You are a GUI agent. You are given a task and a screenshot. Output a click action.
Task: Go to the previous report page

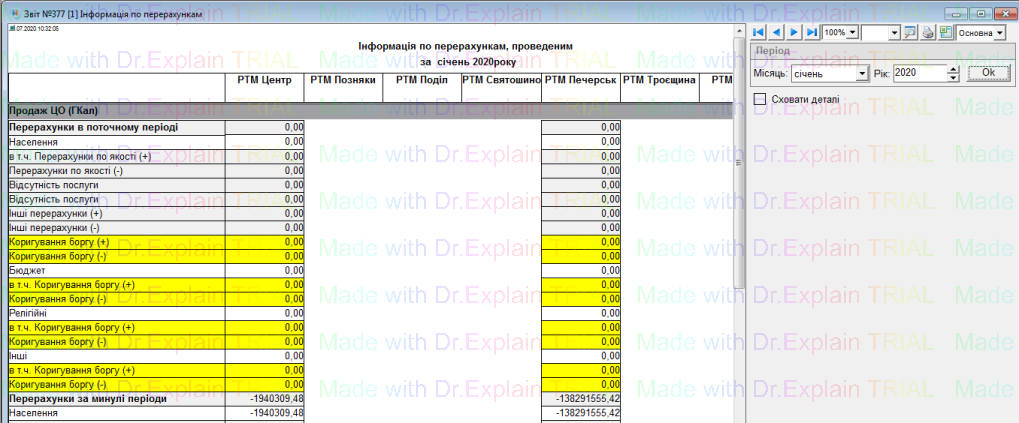776,33
